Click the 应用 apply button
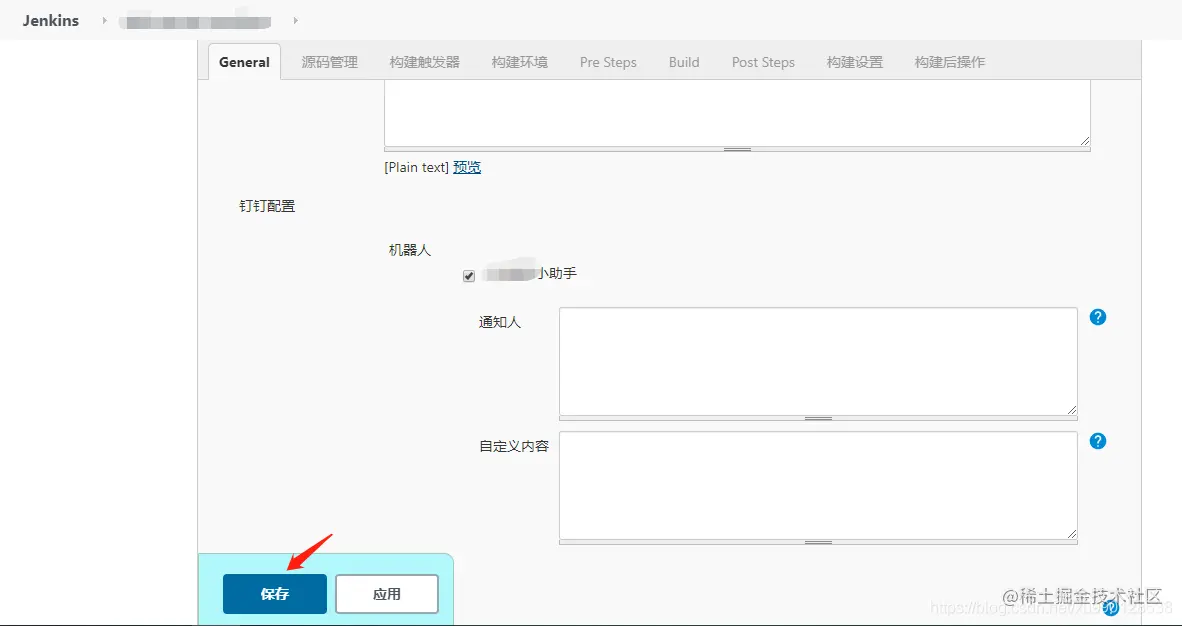Viewport: 1182px width, 626px height. click(387, 594)
